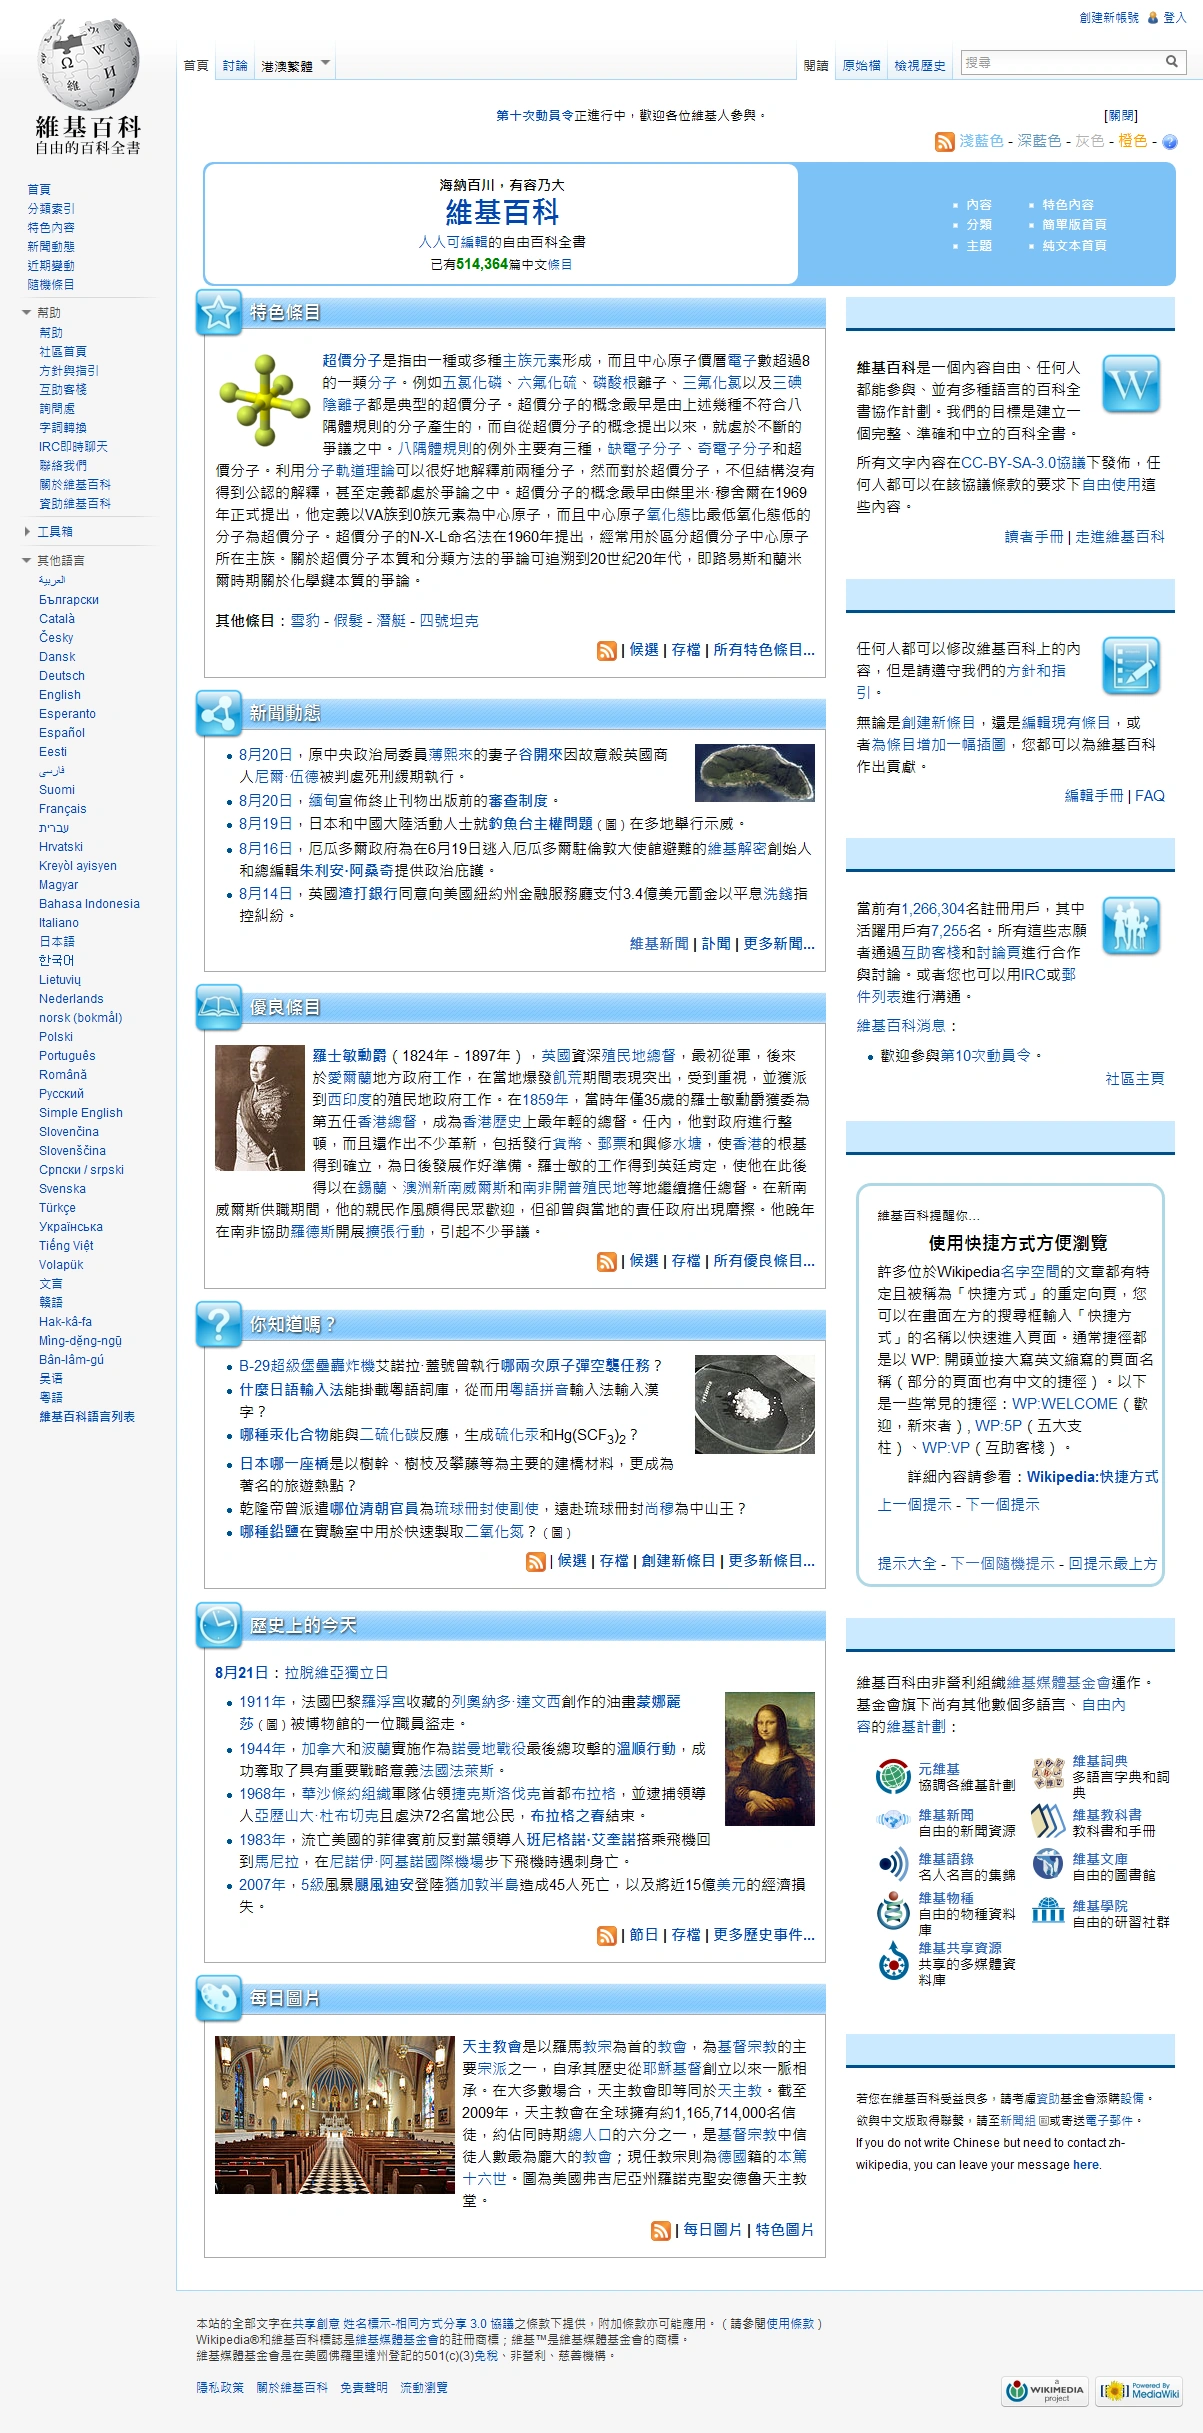1203x2433 pixels.
Task: Open the RSS icon beside 節日
Action: (606, 1936)
